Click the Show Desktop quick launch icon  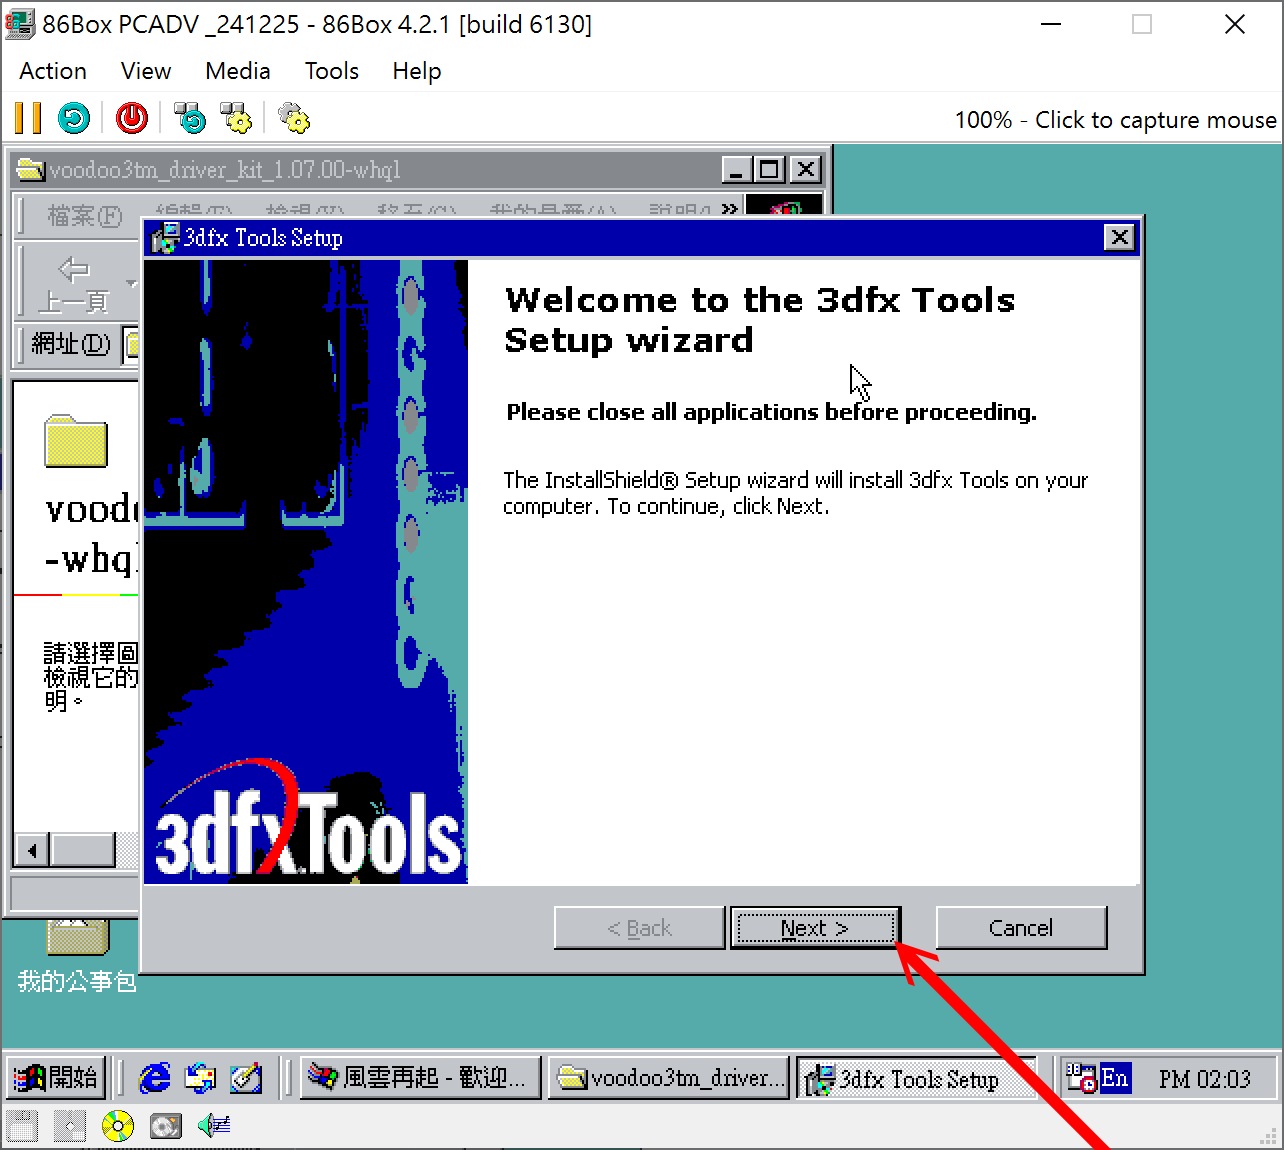246,1078
